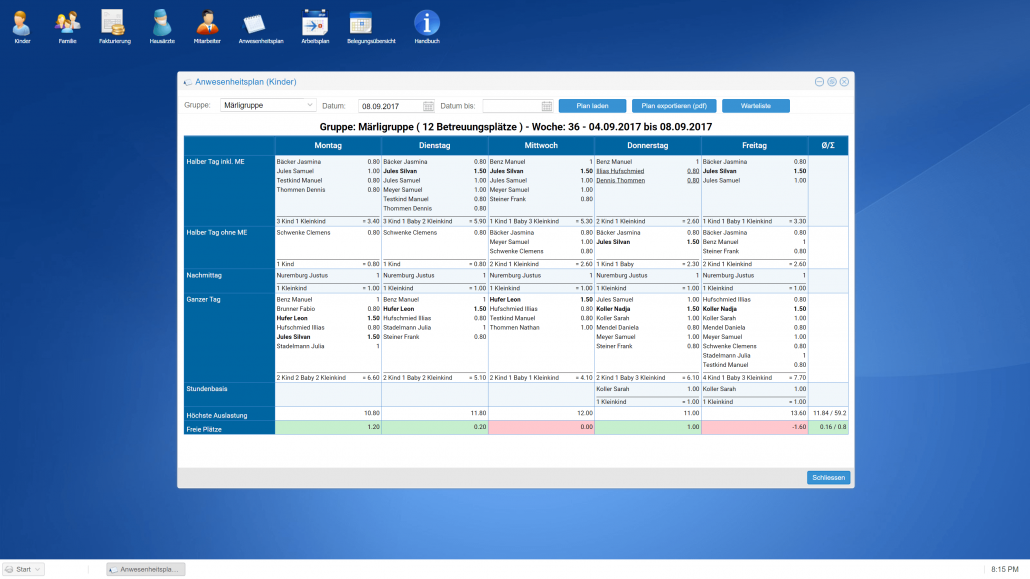Click the Ø/Σ column header

pyautogui.click(x=828, y=145)
